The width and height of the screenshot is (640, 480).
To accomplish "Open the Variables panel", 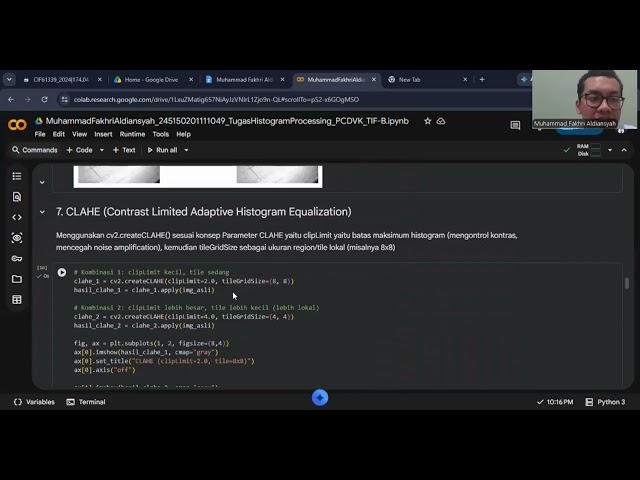I will pyautogui.click(x=34, y=402).
